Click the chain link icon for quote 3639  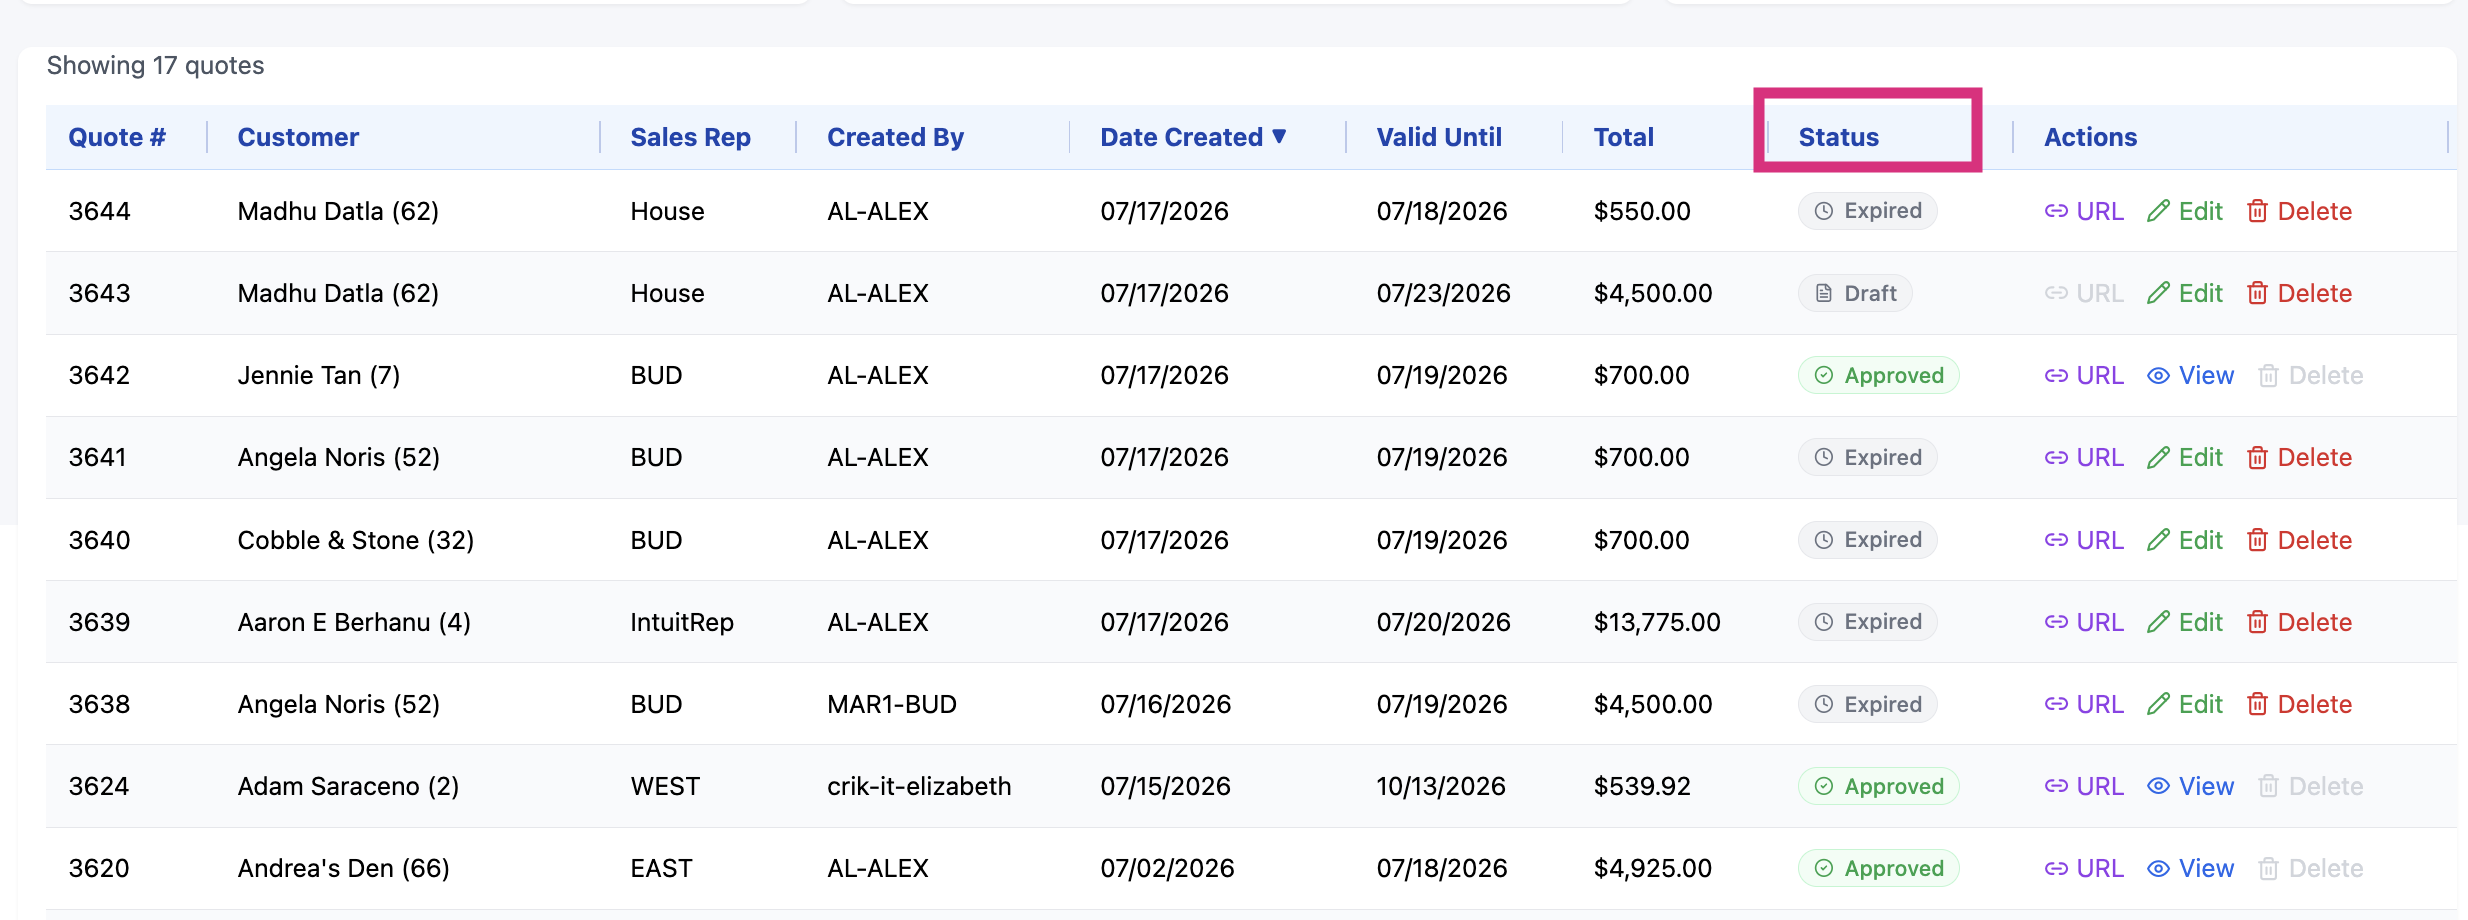(x=2056, y=622)
